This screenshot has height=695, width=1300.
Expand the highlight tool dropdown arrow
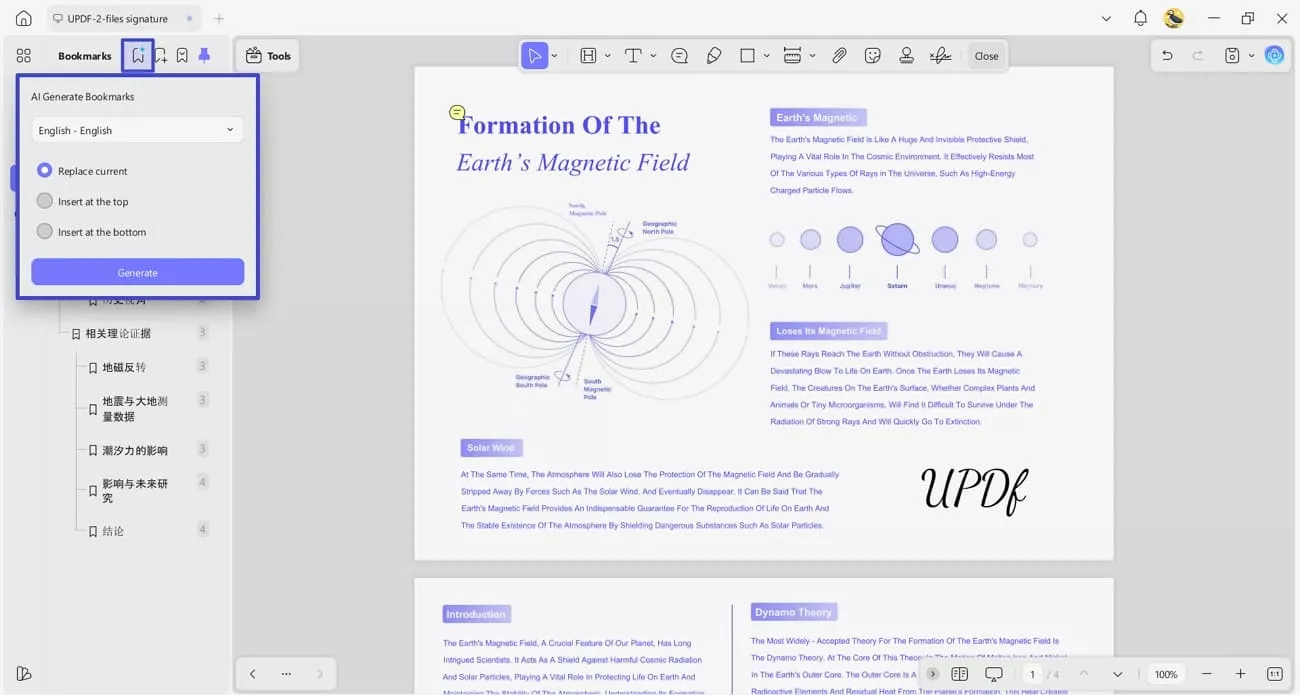(x=607, y=56)
